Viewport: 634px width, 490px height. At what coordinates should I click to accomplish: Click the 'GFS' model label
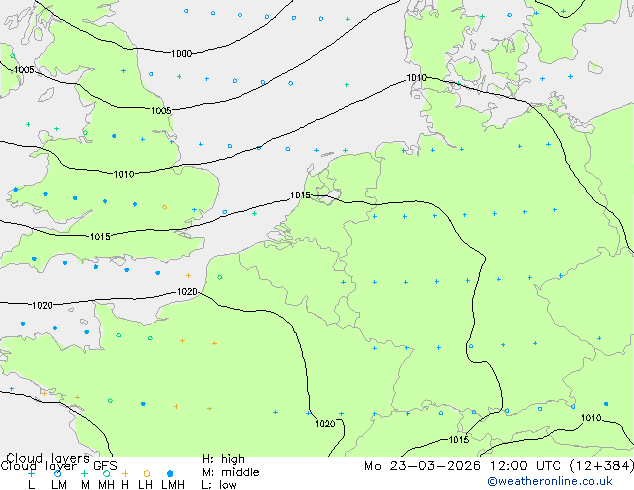105,466
